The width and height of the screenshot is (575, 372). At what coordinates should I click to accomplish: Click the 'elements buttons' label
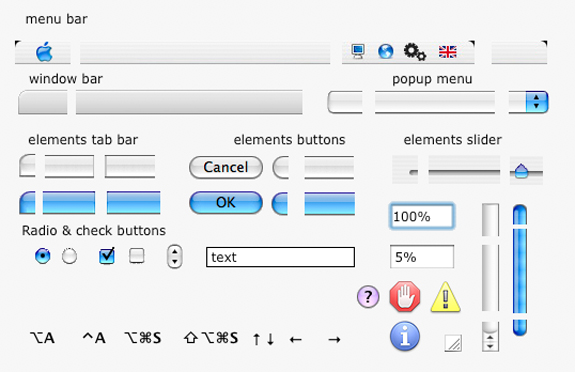(x=290, y=140)
